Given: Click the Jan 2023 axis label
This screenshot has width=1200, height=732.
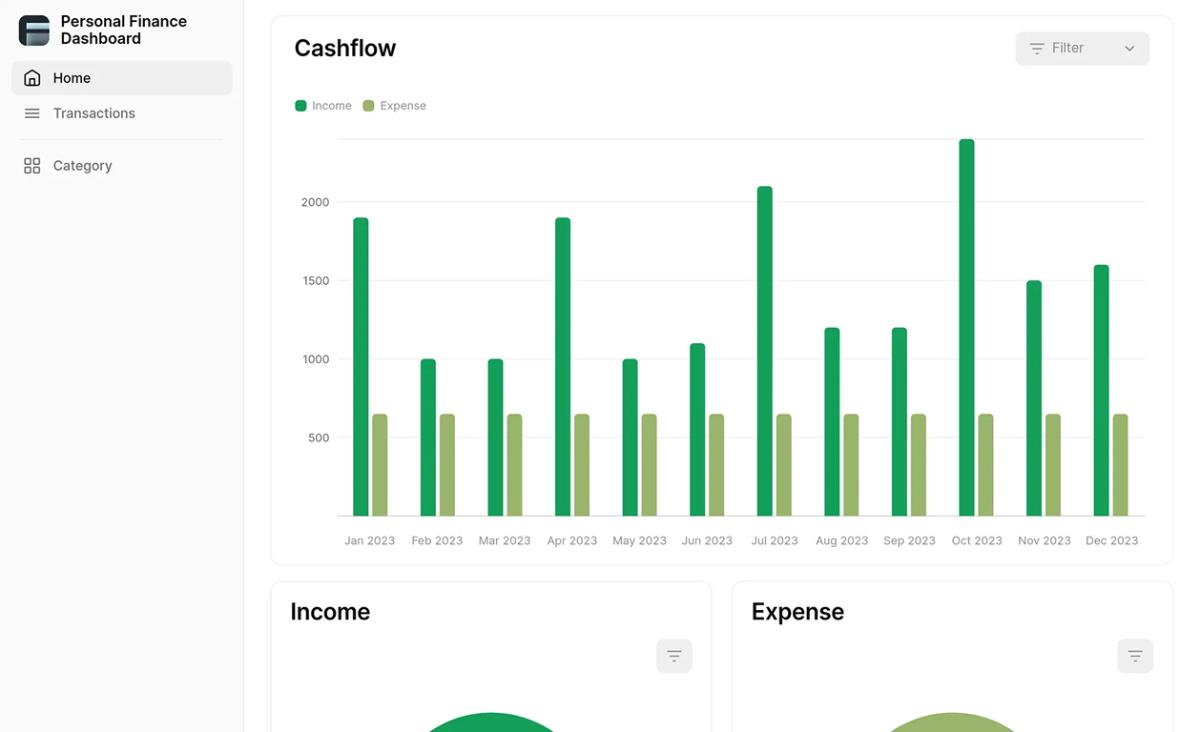Looking at the screenshot, I should pyautogui.click(x=370, y=541).
